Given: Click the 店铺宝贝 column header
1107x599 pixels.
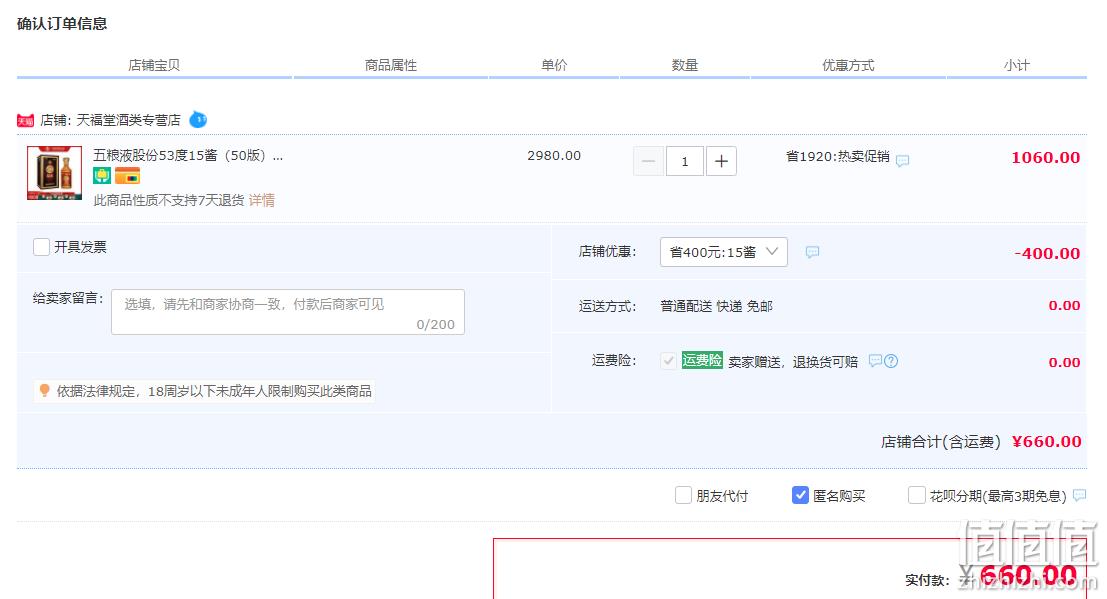Looking at the screenshot, I should click(x=154, y=65).
